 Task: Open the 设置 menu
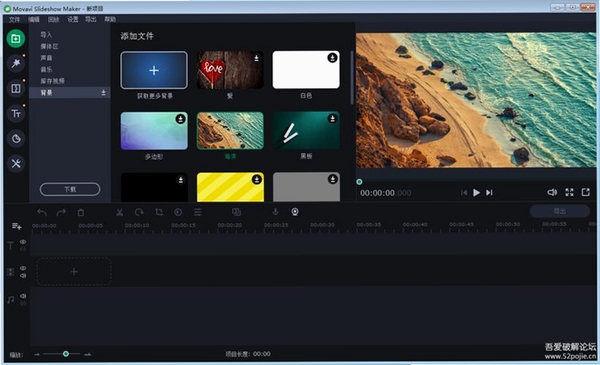click(x=73, y=19)
